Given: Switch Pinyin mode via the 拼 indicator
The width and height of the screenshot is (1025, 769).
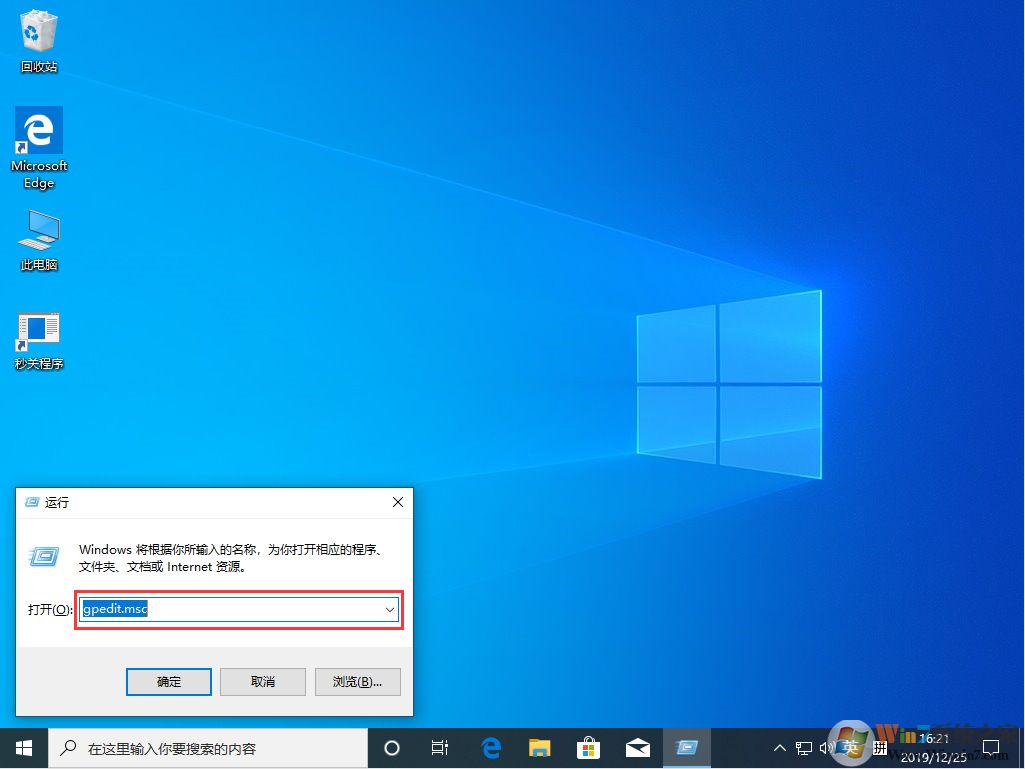Looking at the screenshot, I should point(879,747).
